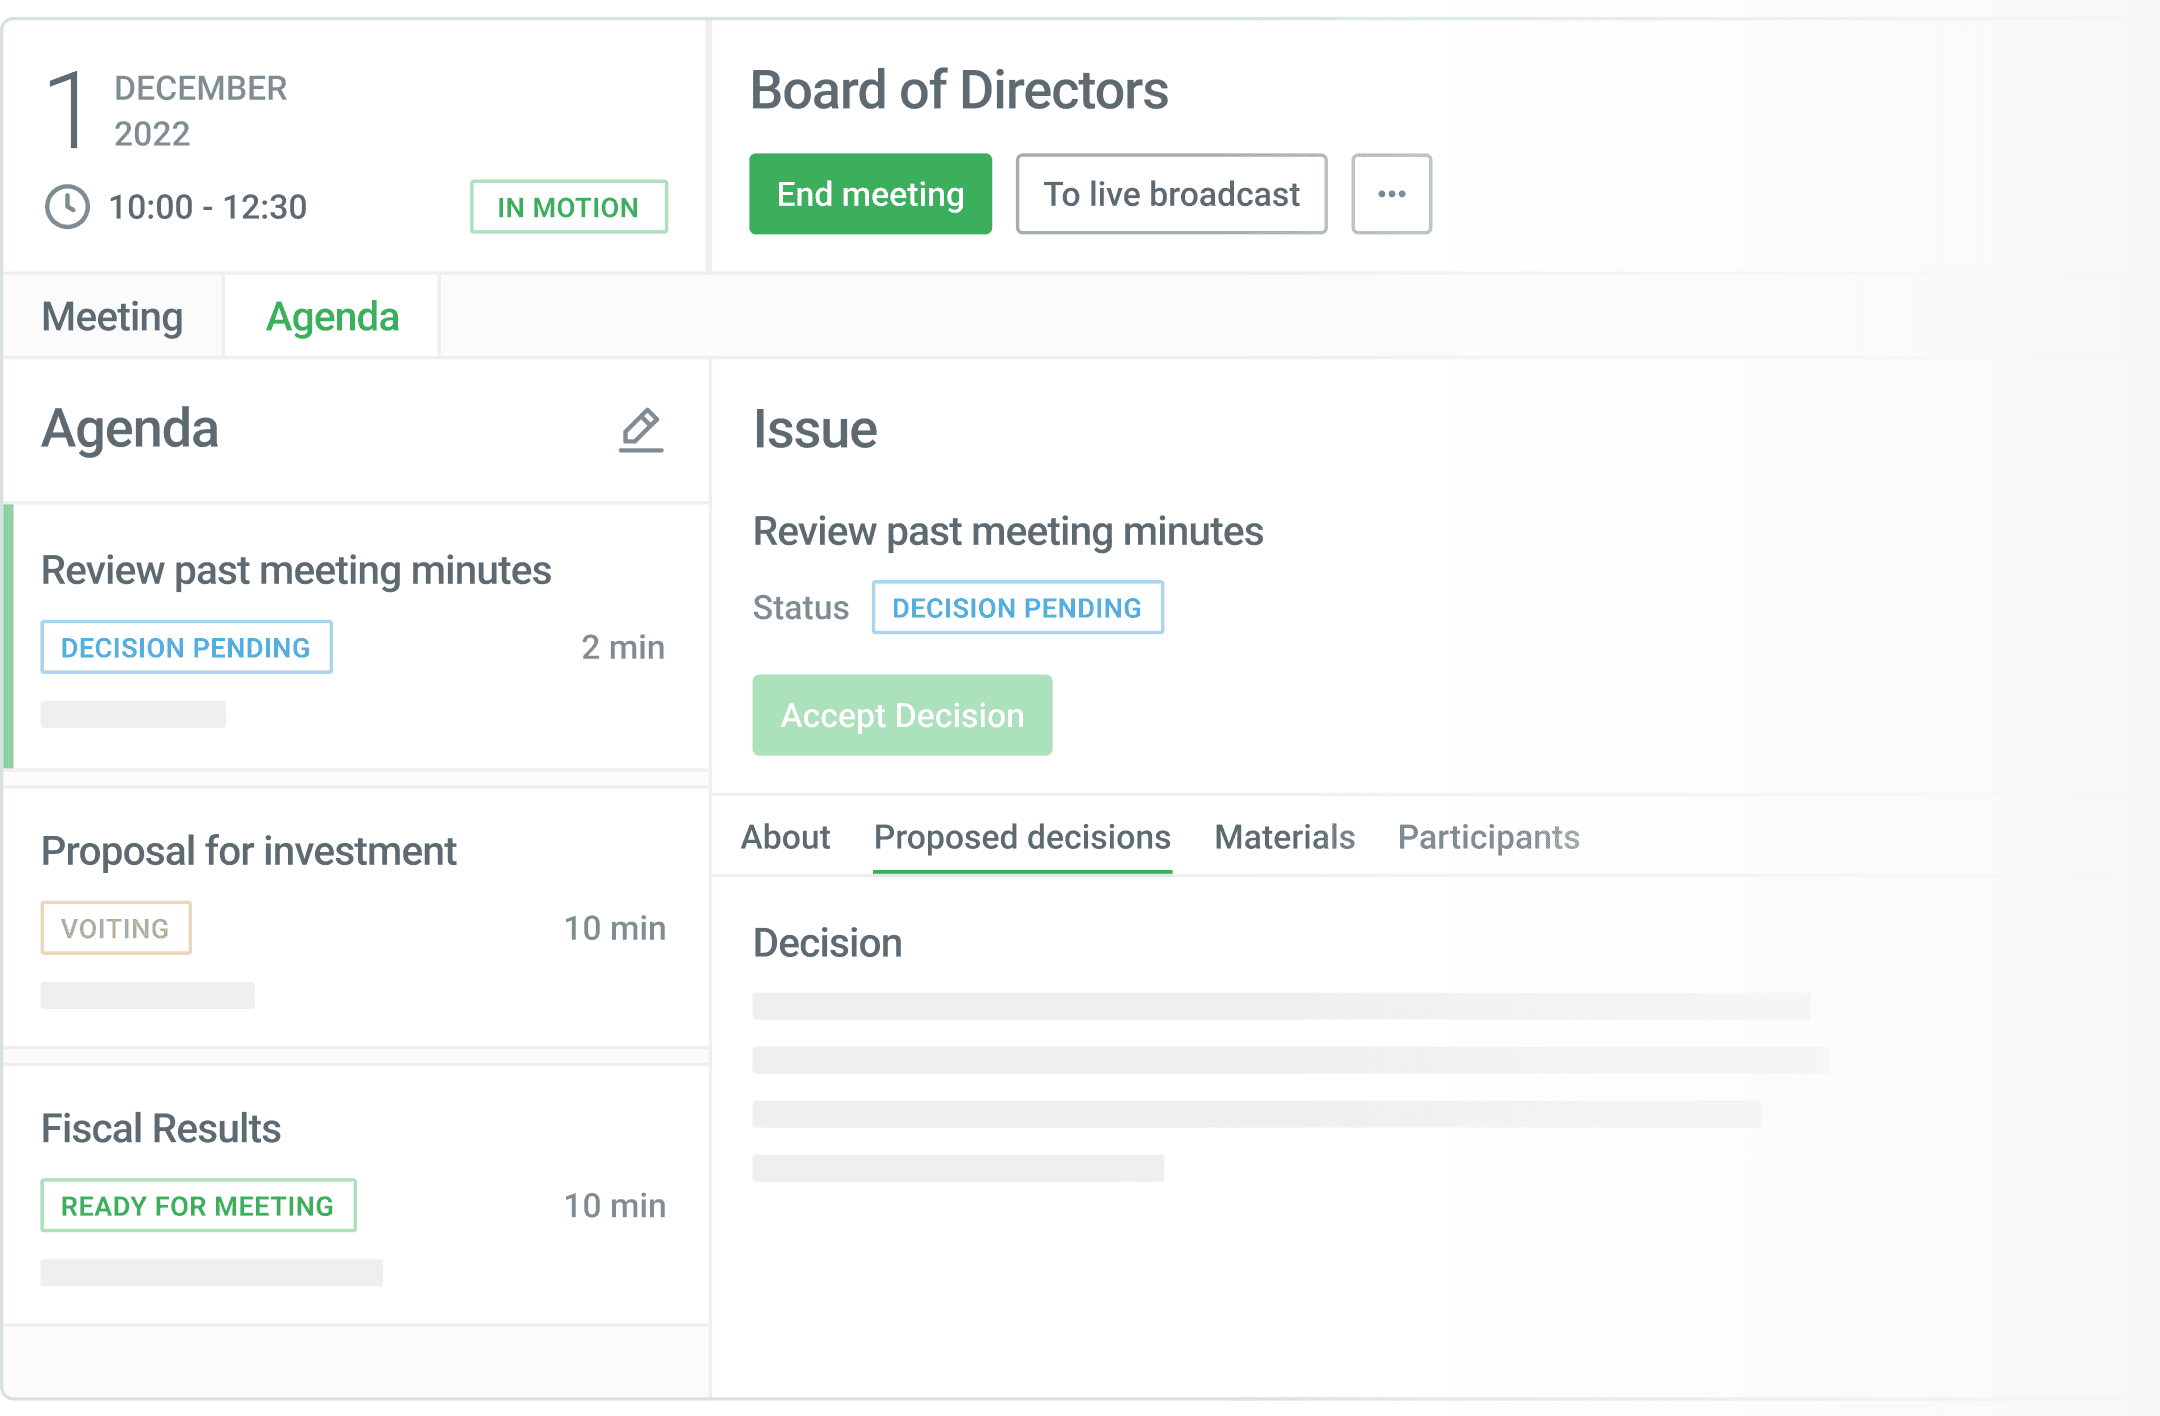Select the Fiscal Results agenda item
Image resolution: width=2160 pixels, height=1416 pixels.
point(161,1129)
